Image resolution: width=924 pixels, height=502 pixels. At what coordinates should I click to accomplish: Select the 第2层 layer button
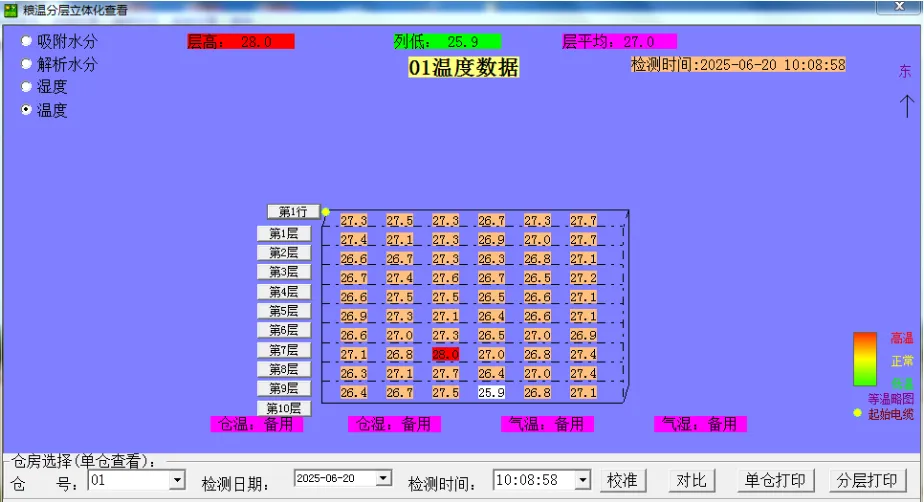(284, 253)
